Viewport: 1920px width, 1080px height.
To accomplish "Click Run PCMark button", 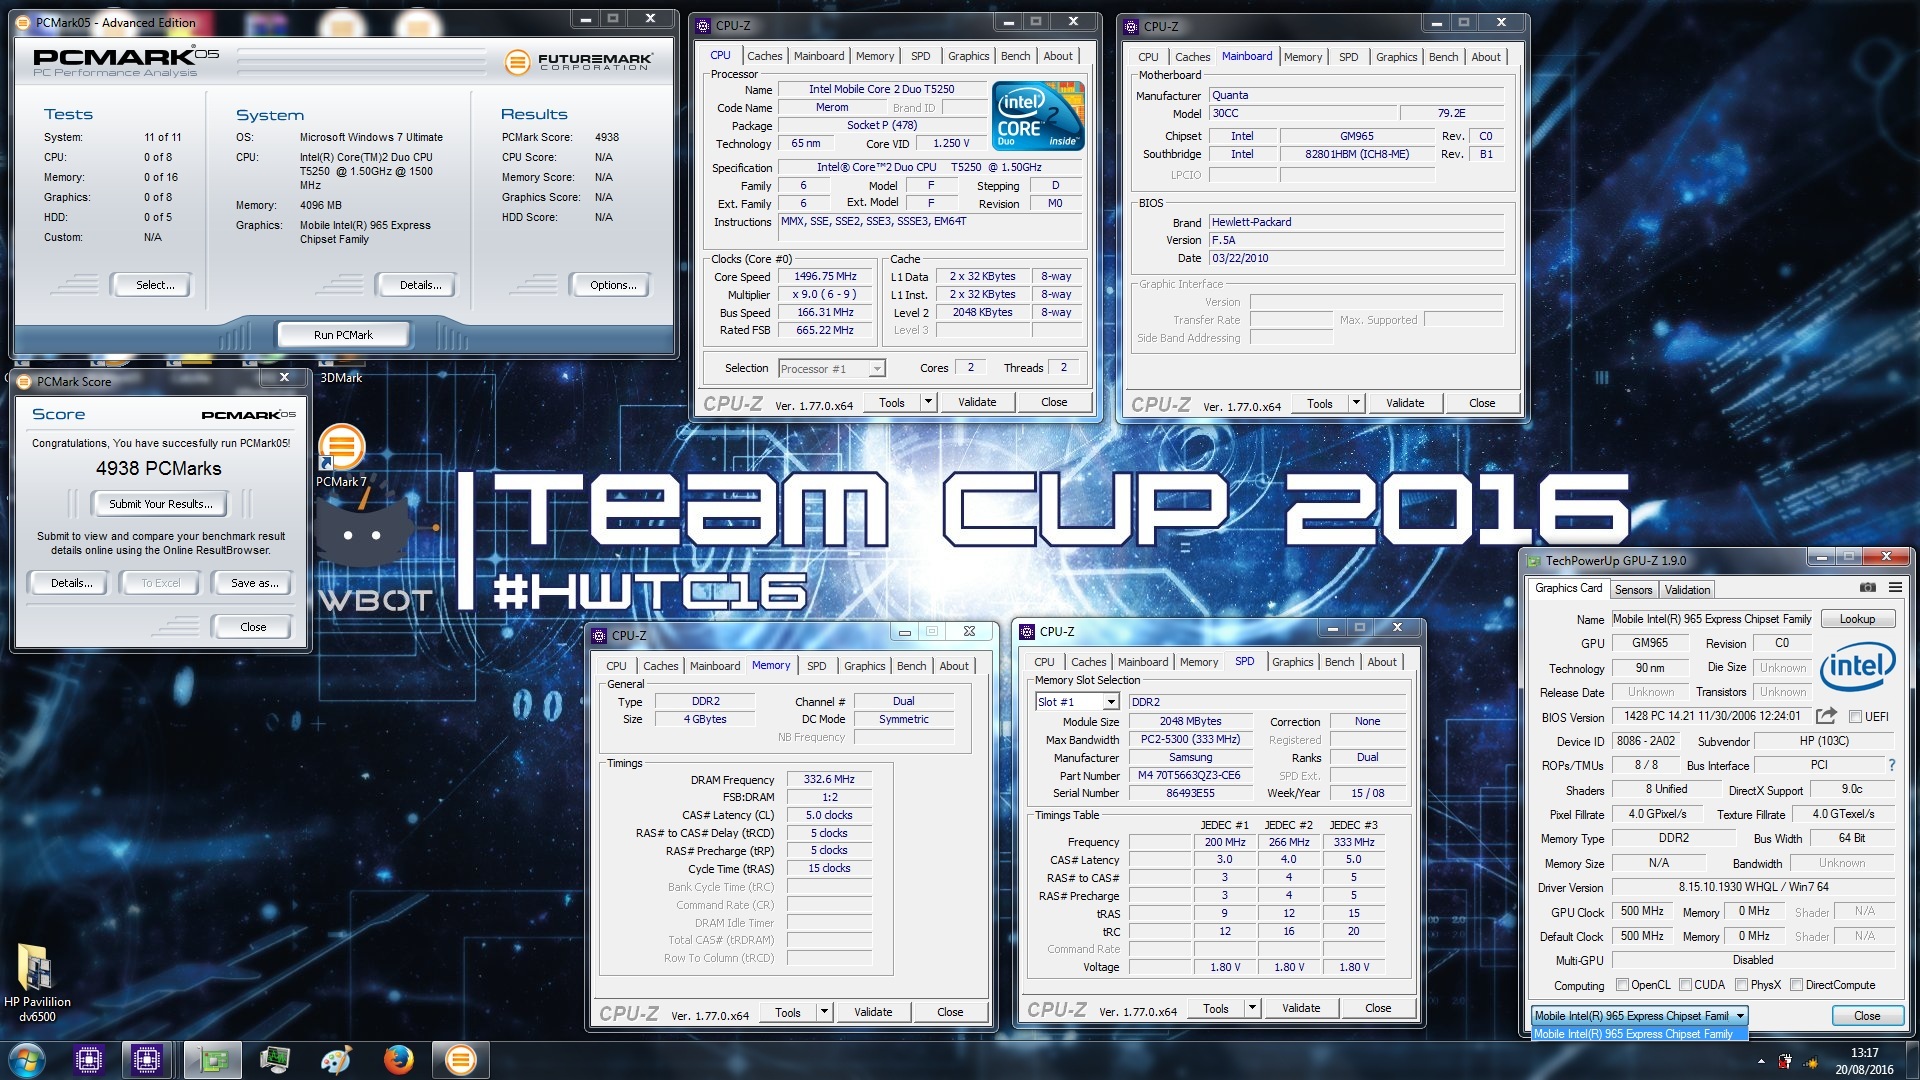I will click(x=343, y=335).
